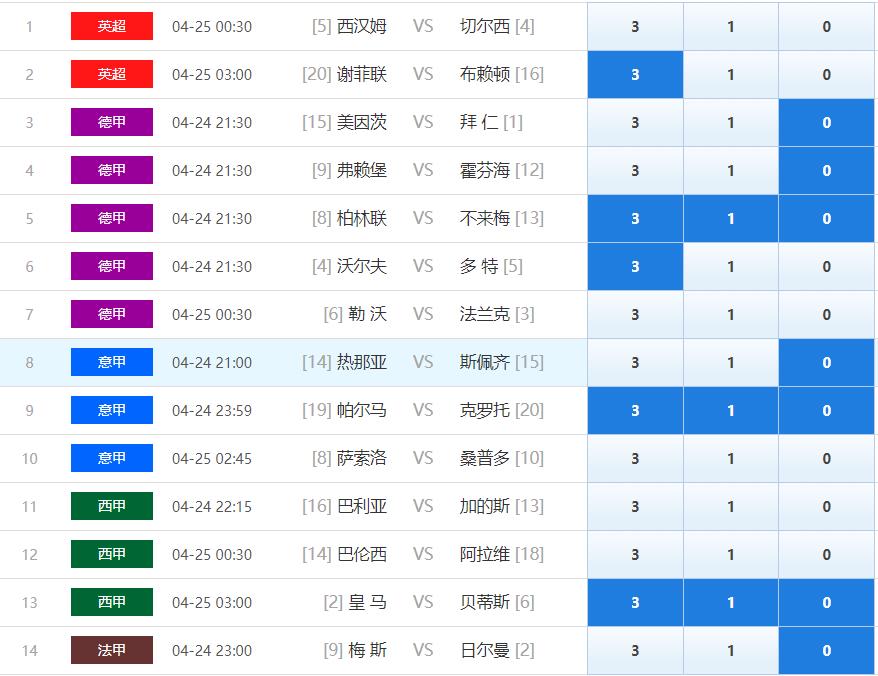This screenshot has width=878, height=676.
Task: Open away team 切尔西
Action: tap(485, 26)
